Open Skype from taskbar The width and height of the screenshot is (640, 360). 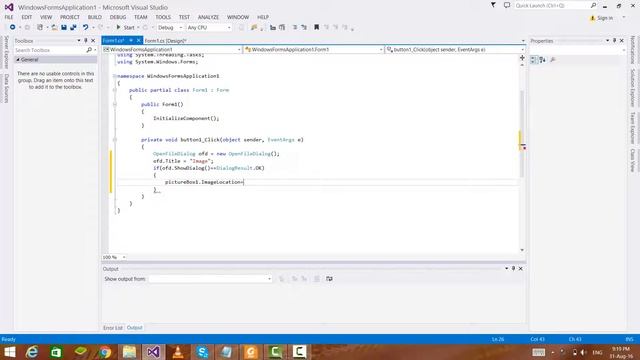coord(202,352)
